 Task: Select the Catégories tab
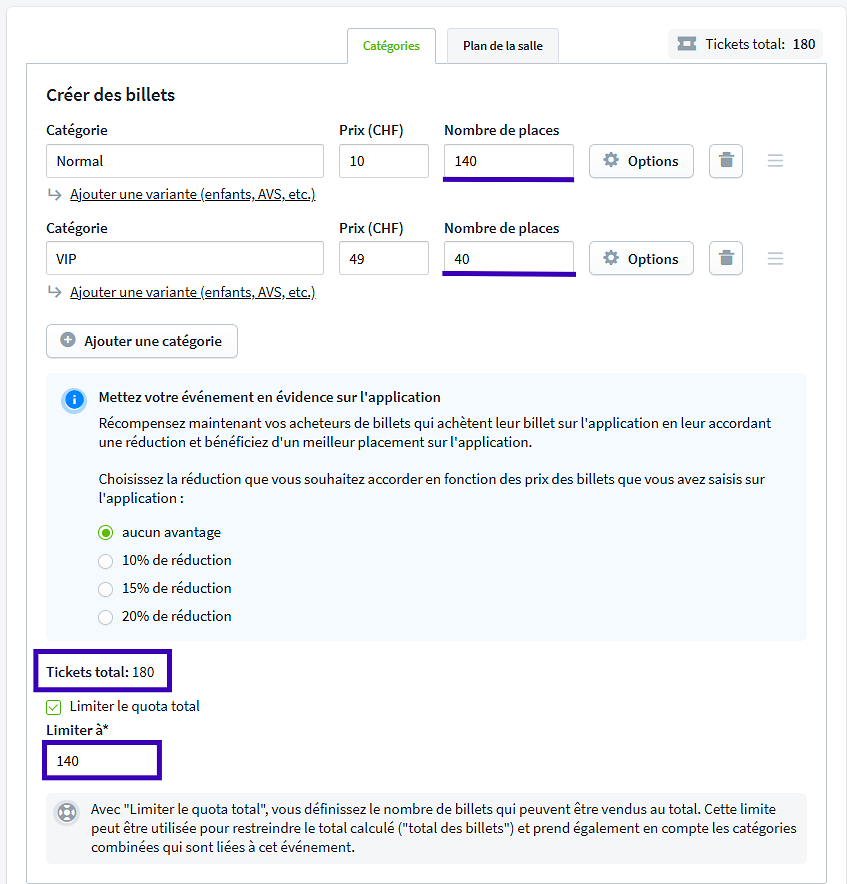pos(391,46)
